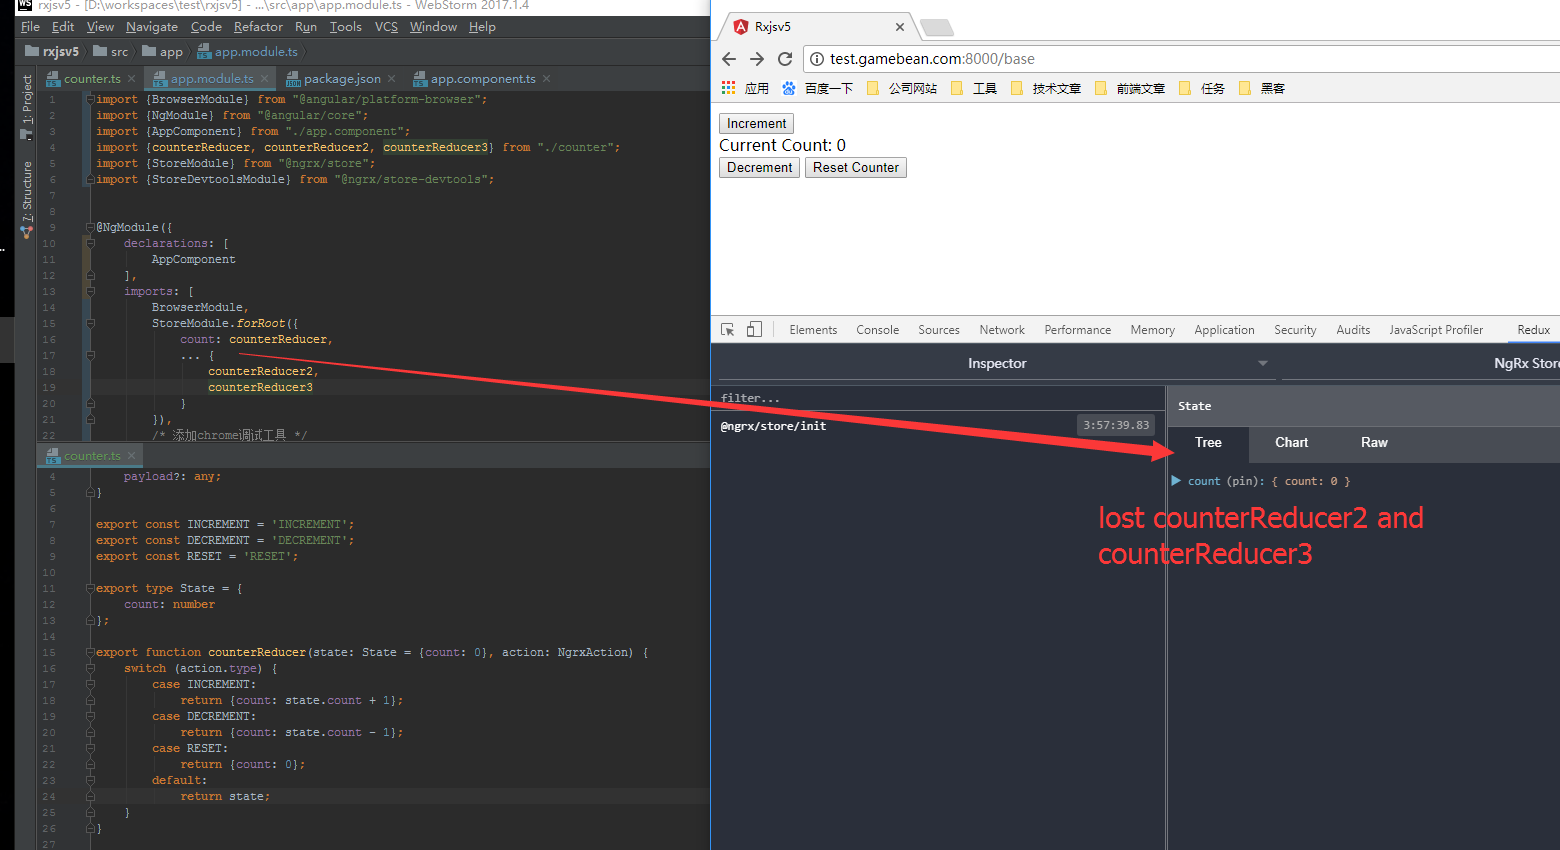1560x850 pixels.
Task: Open the VCS menu
Action: tap(386, 27)
